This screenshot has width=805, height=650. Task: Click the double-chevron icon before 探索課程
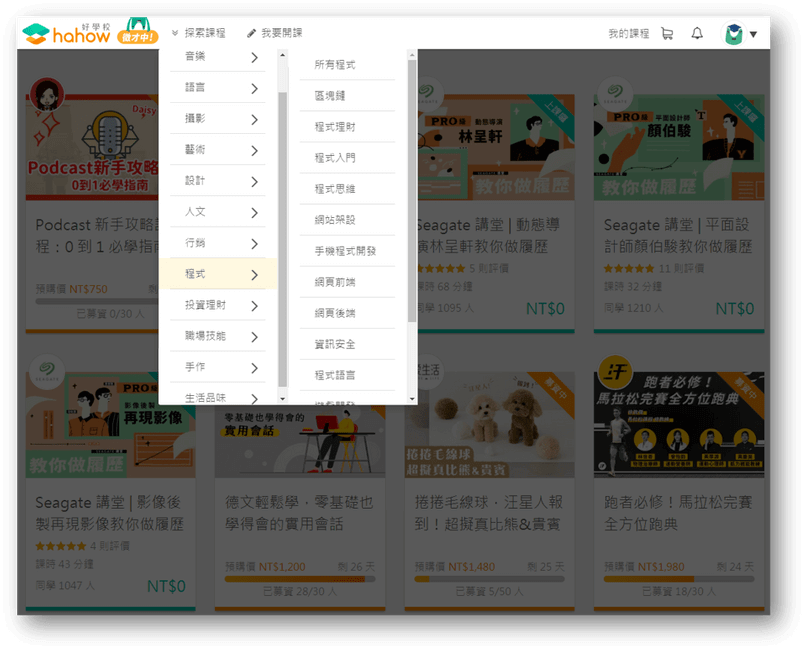pyautogui.click(x=176, y=33)
